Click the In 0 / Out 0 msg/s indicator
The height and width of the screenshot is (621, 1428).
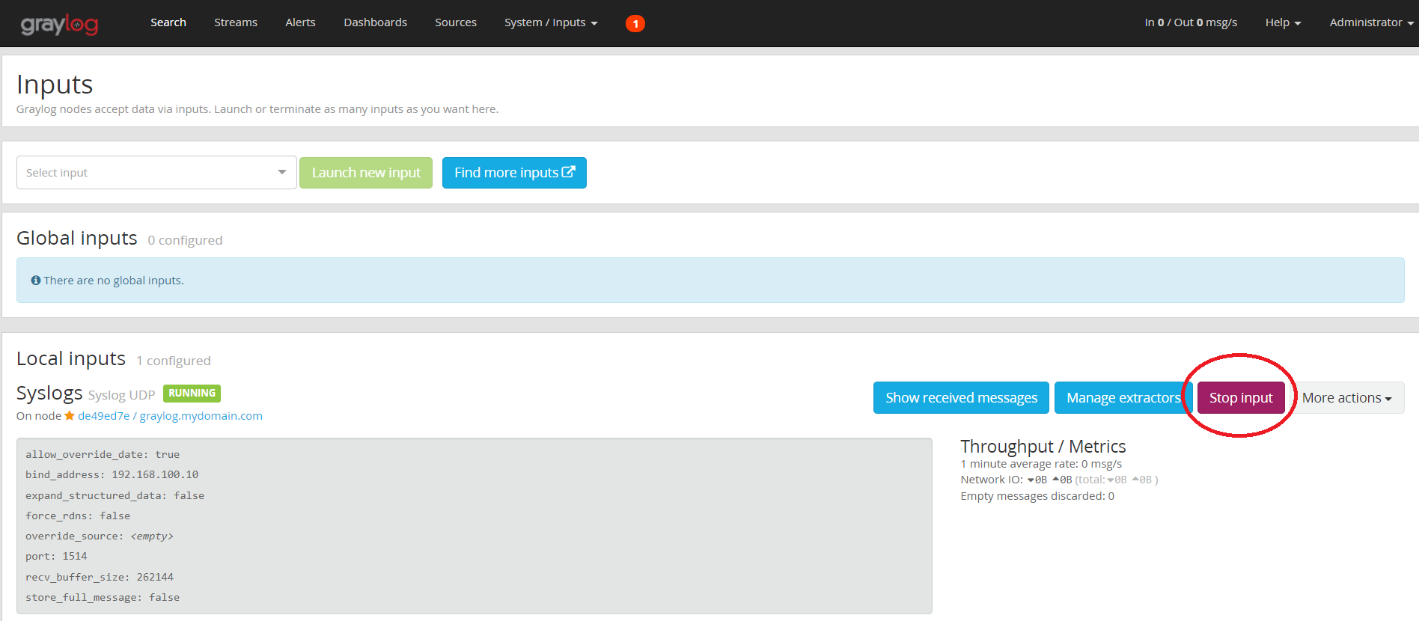click(x=1191, y=22)
